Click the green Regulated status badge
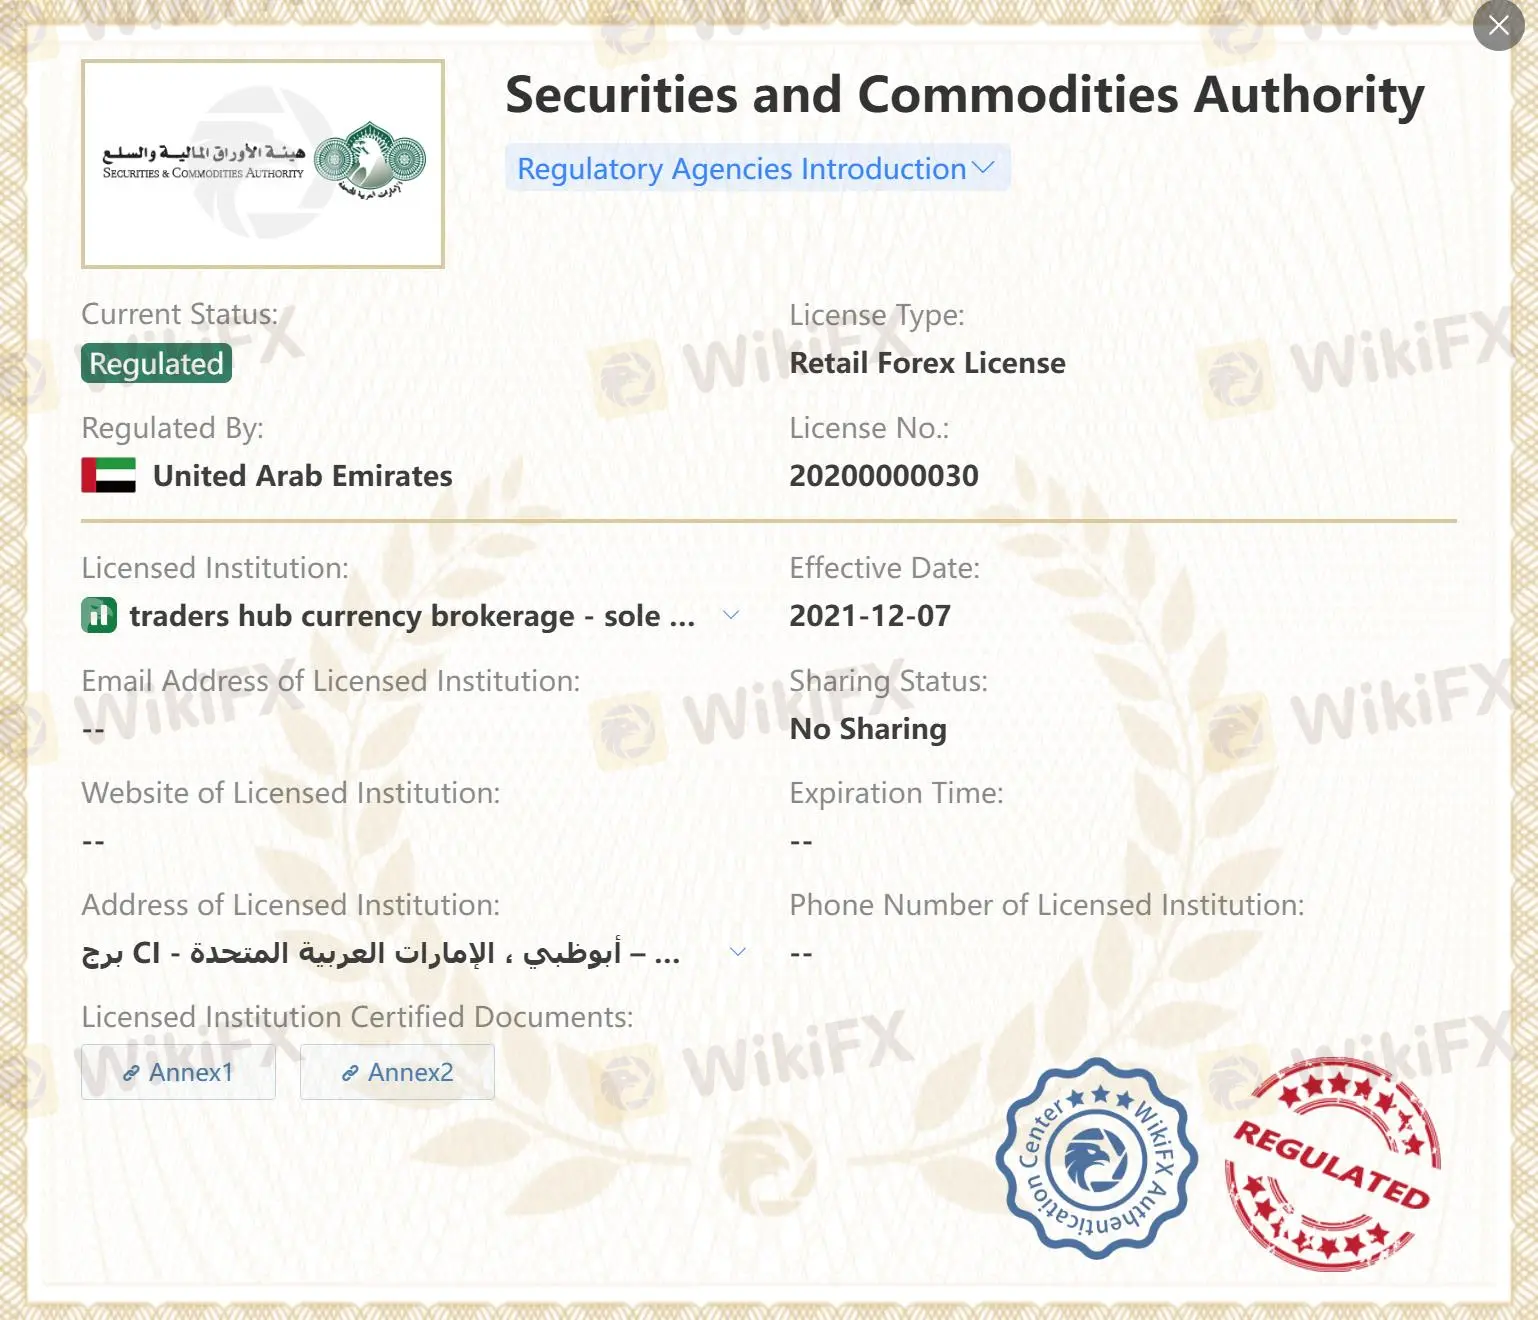This screenshot has height=1320, width=1538. tap(156, 363)
